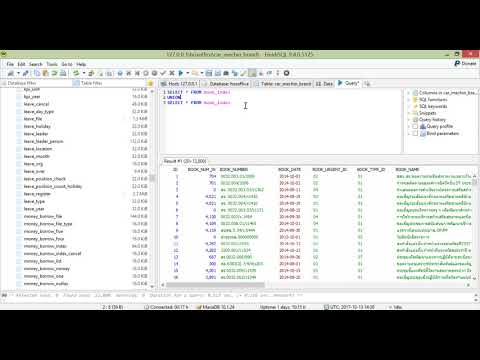Viewport: 480px width, 360px height.
Task: Sort by the BOOK_TYPE_ID column header
Action: pos(371,170)
